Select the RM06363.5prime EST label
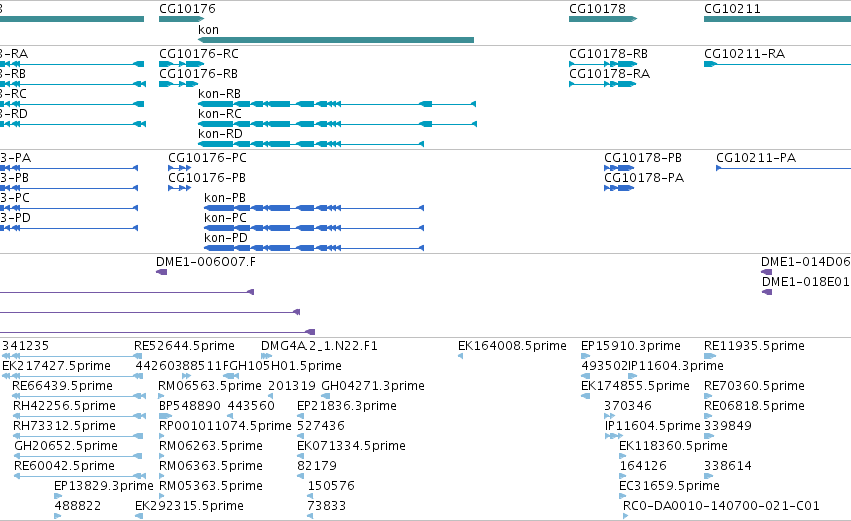The width and height of the screenshot is (851, 521). pos(211,467)
